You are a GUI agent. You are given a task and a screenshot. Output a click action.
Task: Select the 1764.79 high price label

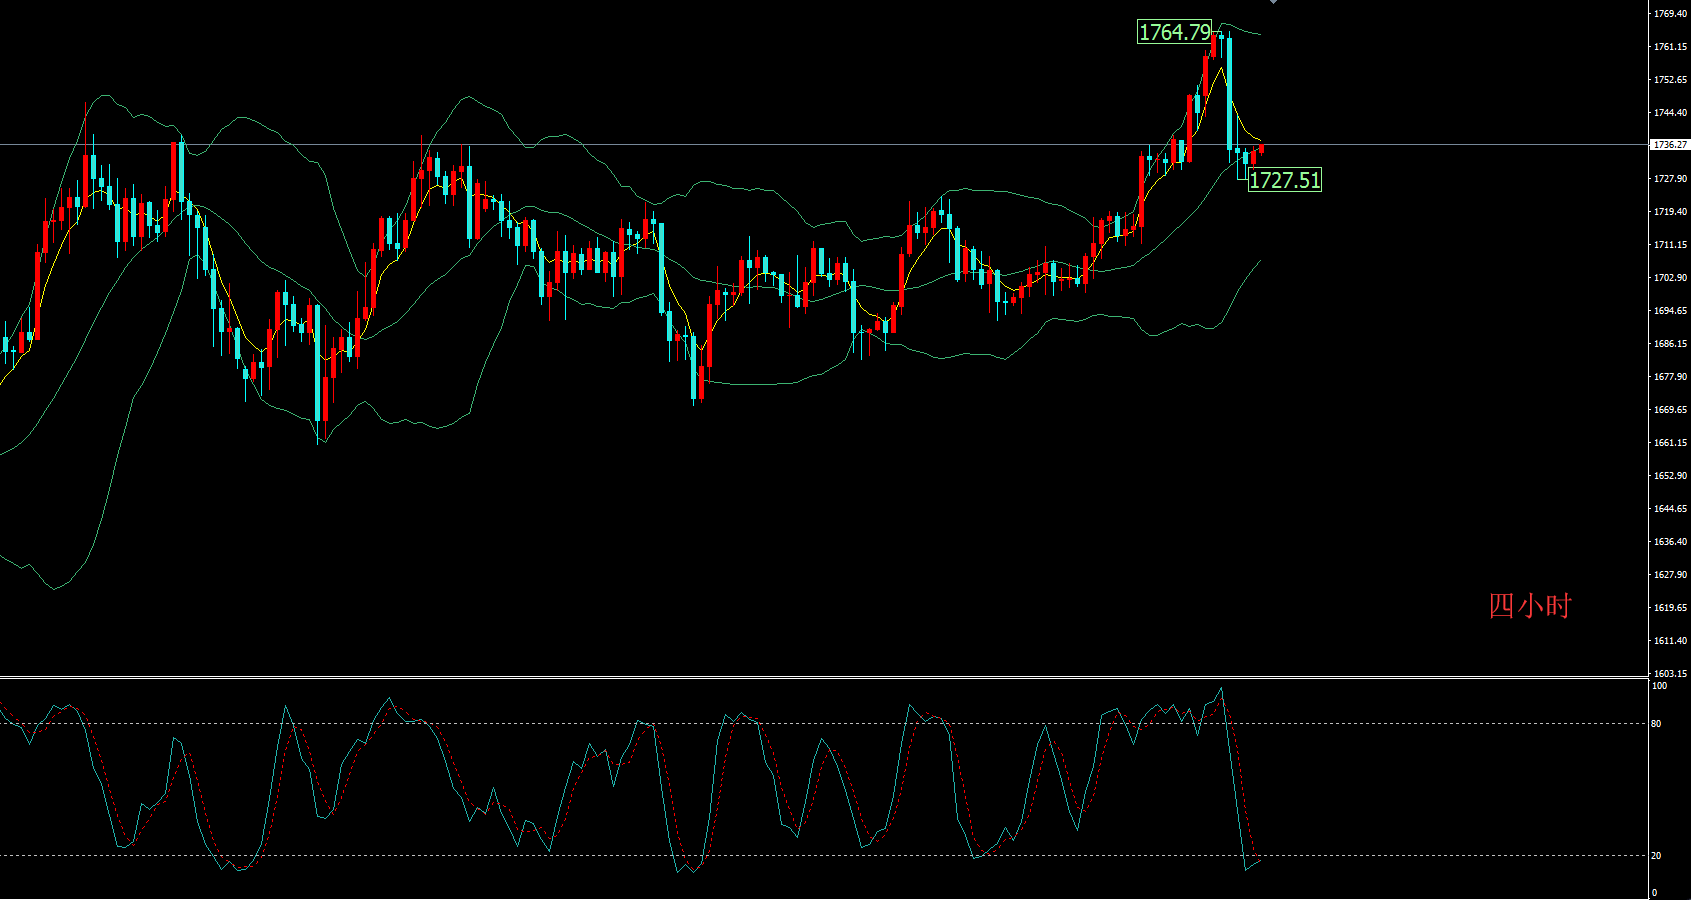point(1174,32)
